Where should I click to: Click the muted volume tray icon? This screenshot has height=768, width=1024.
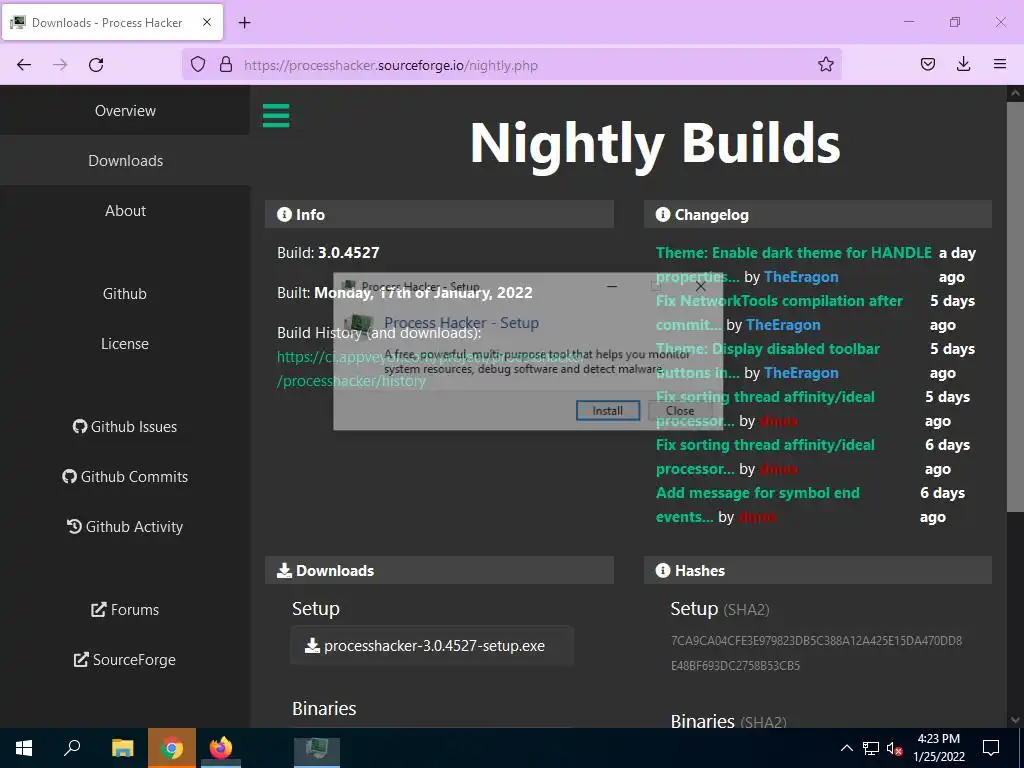click(894, 748)
